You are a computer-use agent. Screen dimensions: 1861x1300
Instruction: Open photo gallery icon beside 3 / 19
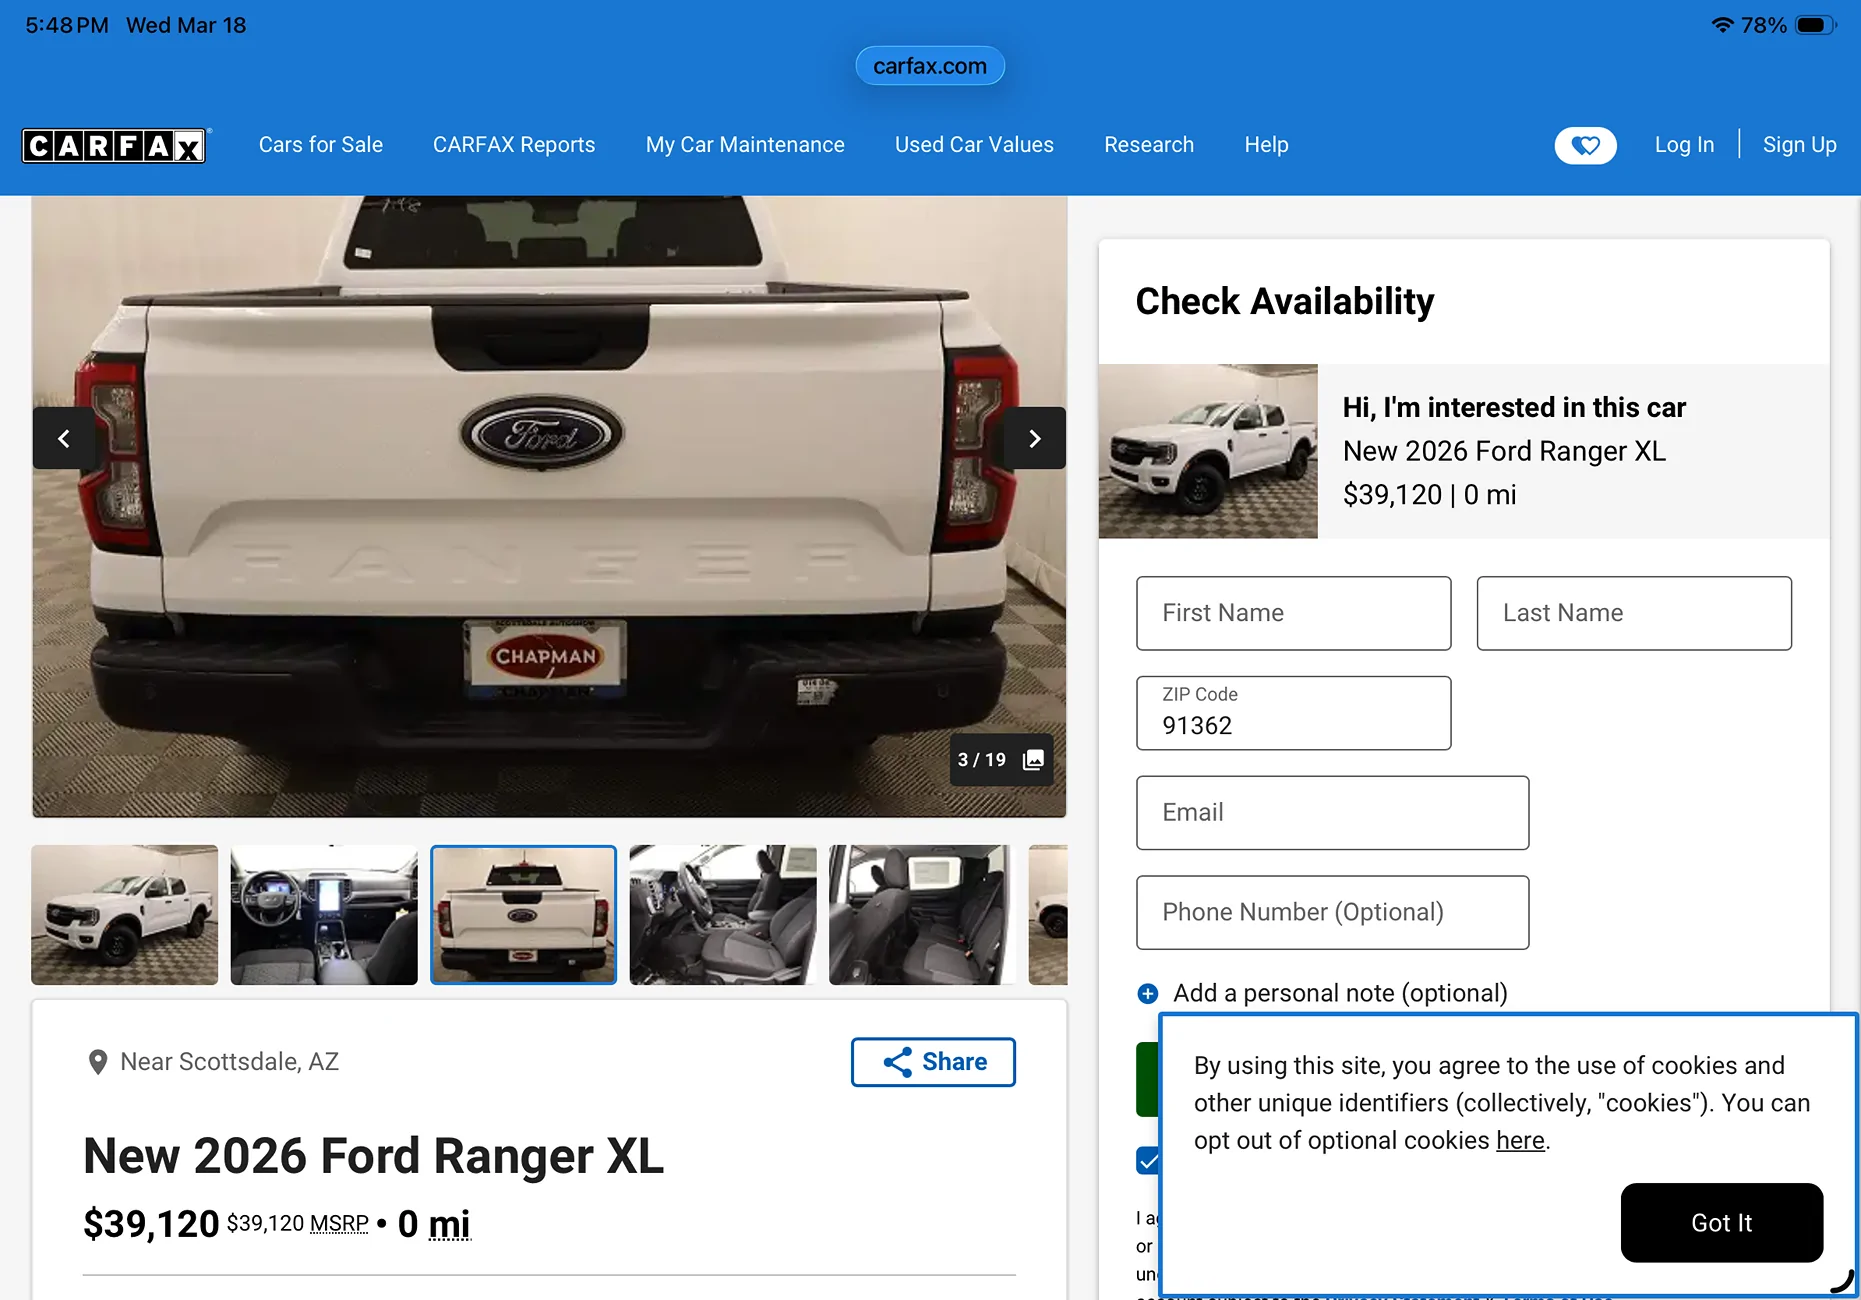pyautogui.click(x=1033, y=760)
